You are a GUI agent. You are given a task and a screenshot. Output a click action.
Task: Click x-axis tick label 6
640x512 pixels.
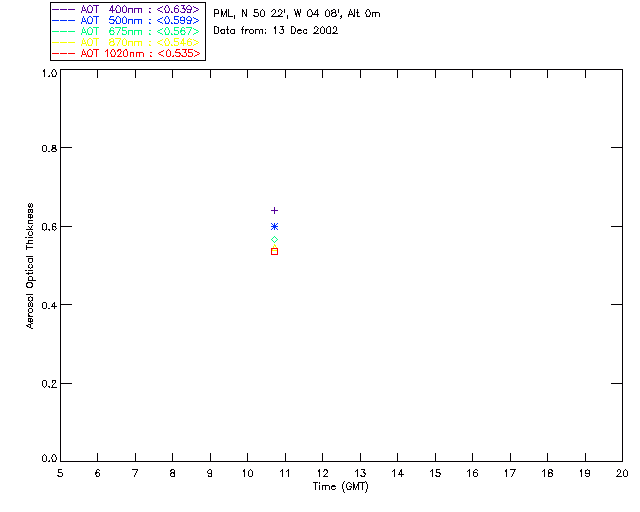point(98,473)
